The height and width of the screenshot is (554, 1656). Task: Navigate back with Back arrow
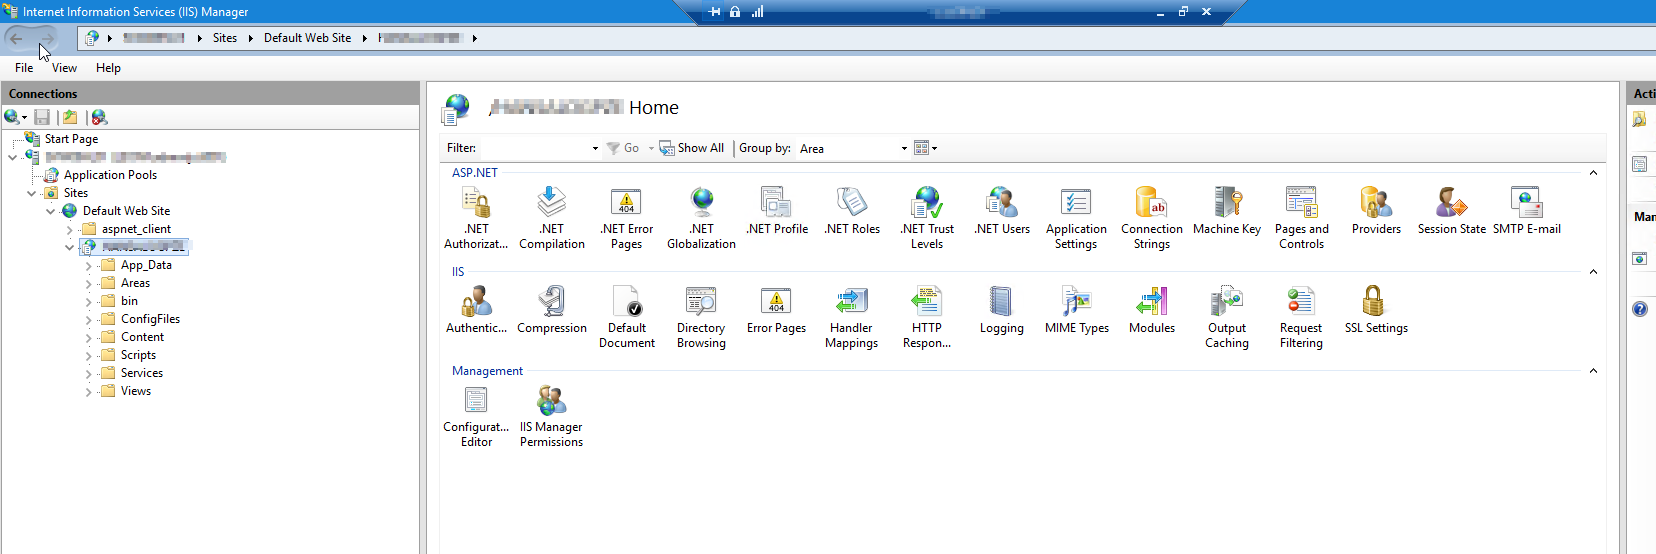coord(16,38)
